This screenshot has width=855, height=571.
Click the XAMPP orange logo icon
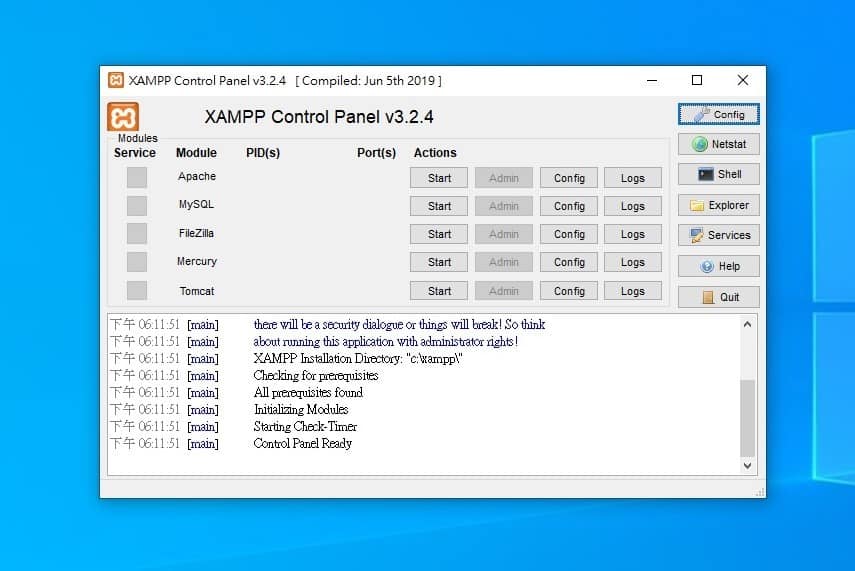[x=123, y=116]
